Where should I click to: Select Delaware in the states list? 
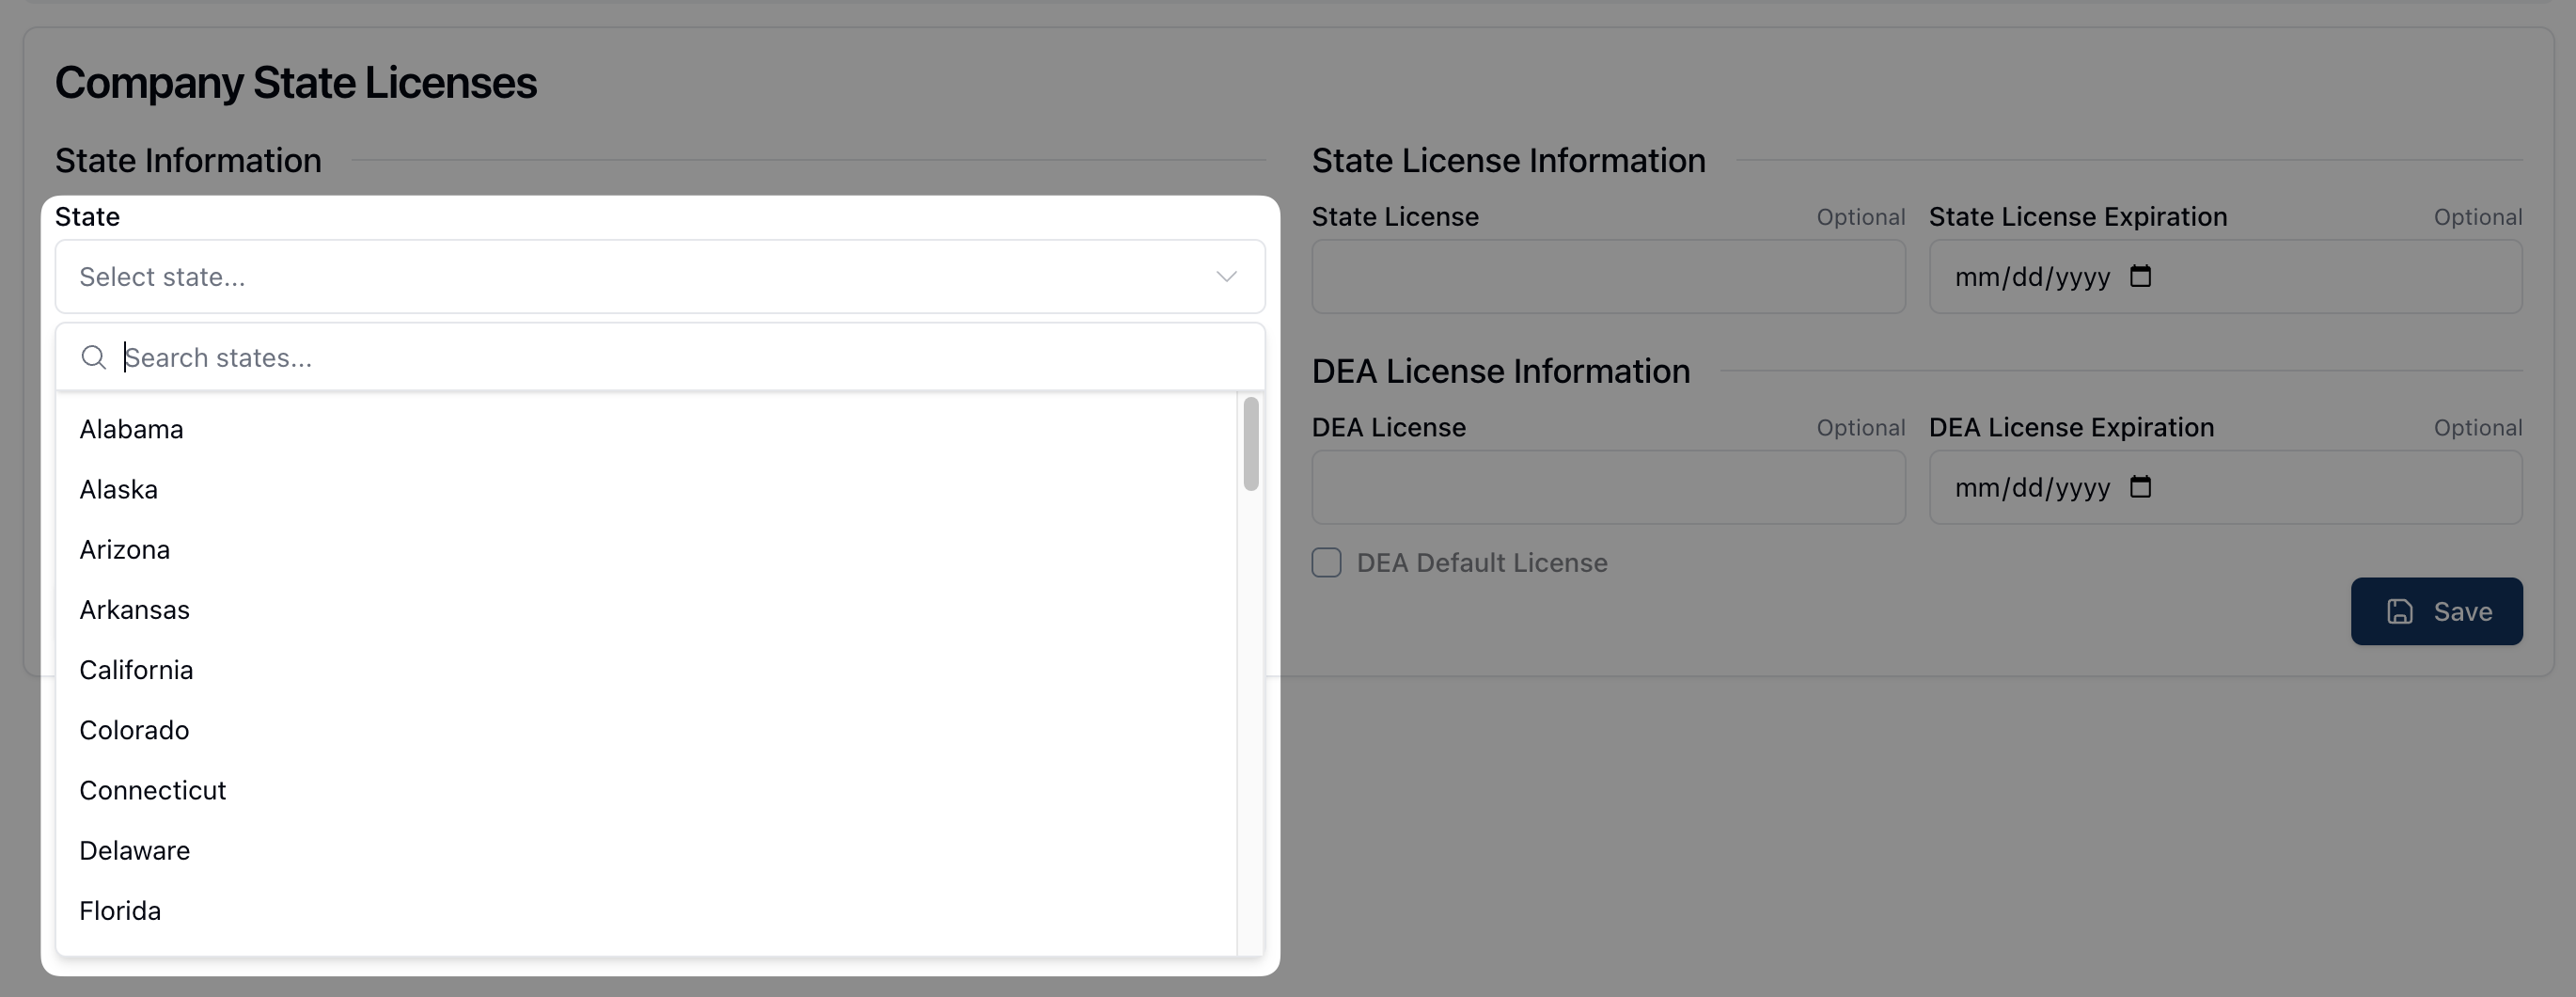coord(134,851)
